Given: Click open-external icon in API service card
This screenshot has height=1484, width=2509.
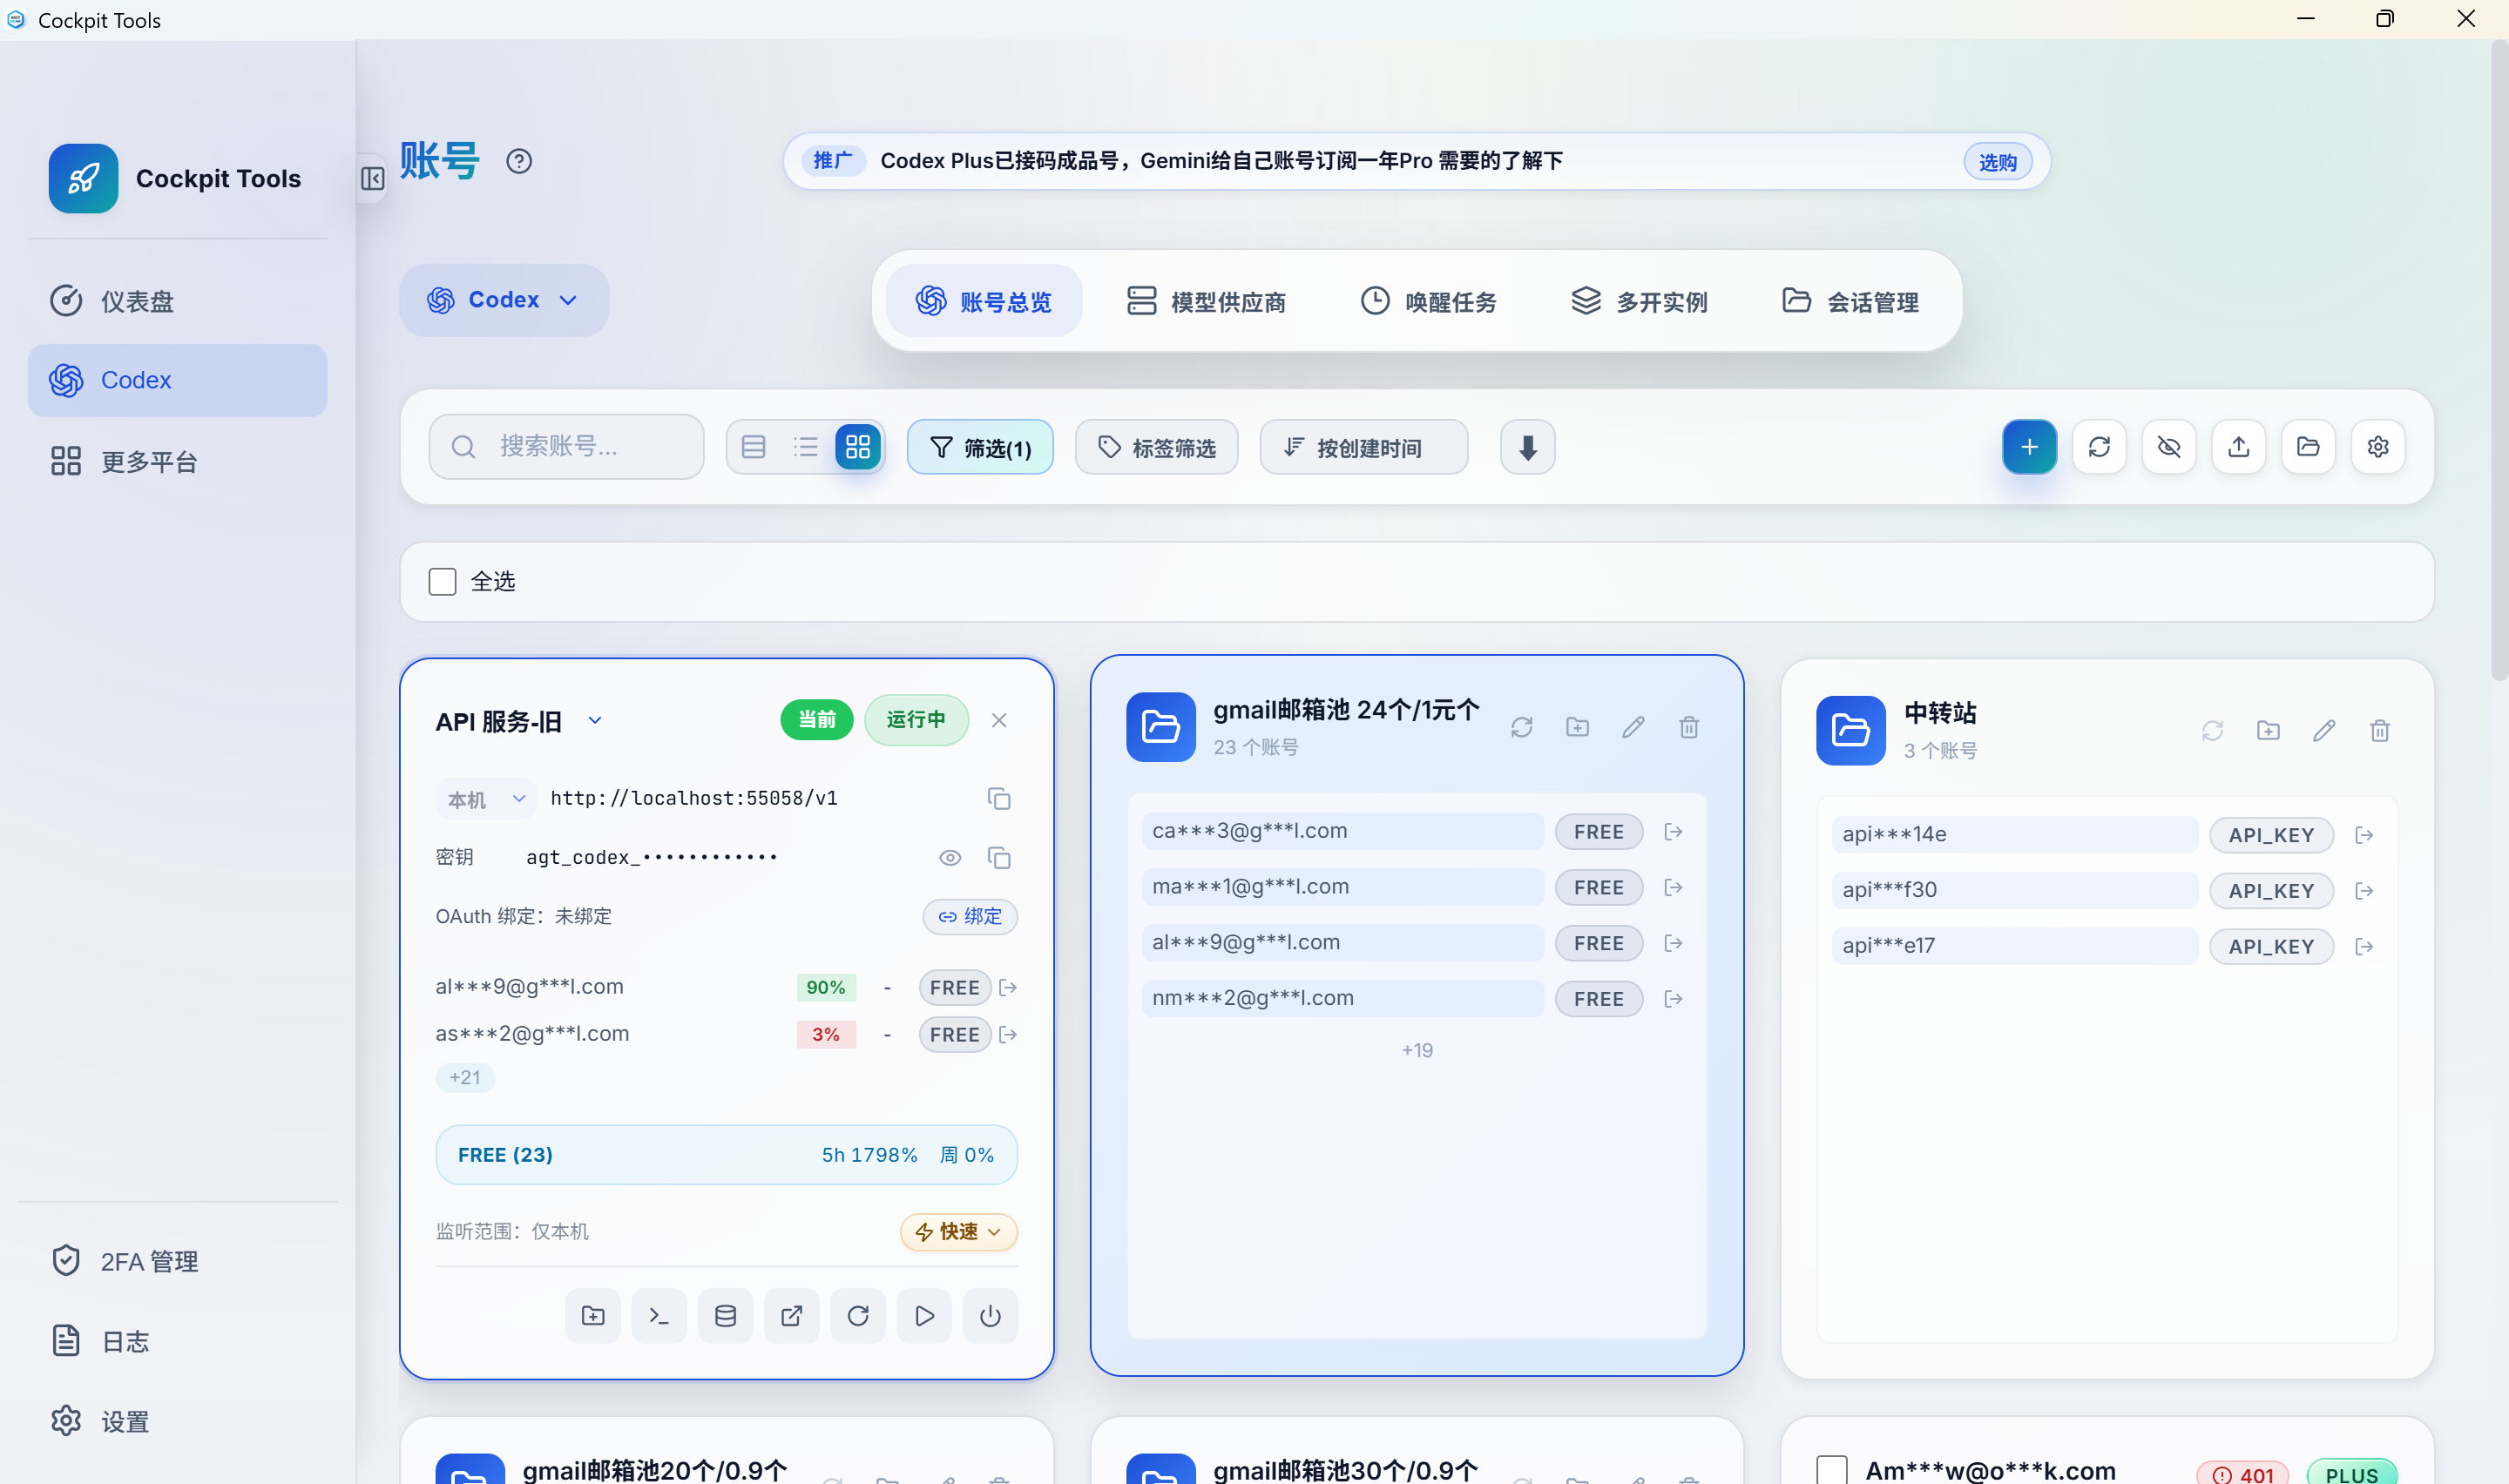Looking at the screenshot, I should tap(791, 1316).
